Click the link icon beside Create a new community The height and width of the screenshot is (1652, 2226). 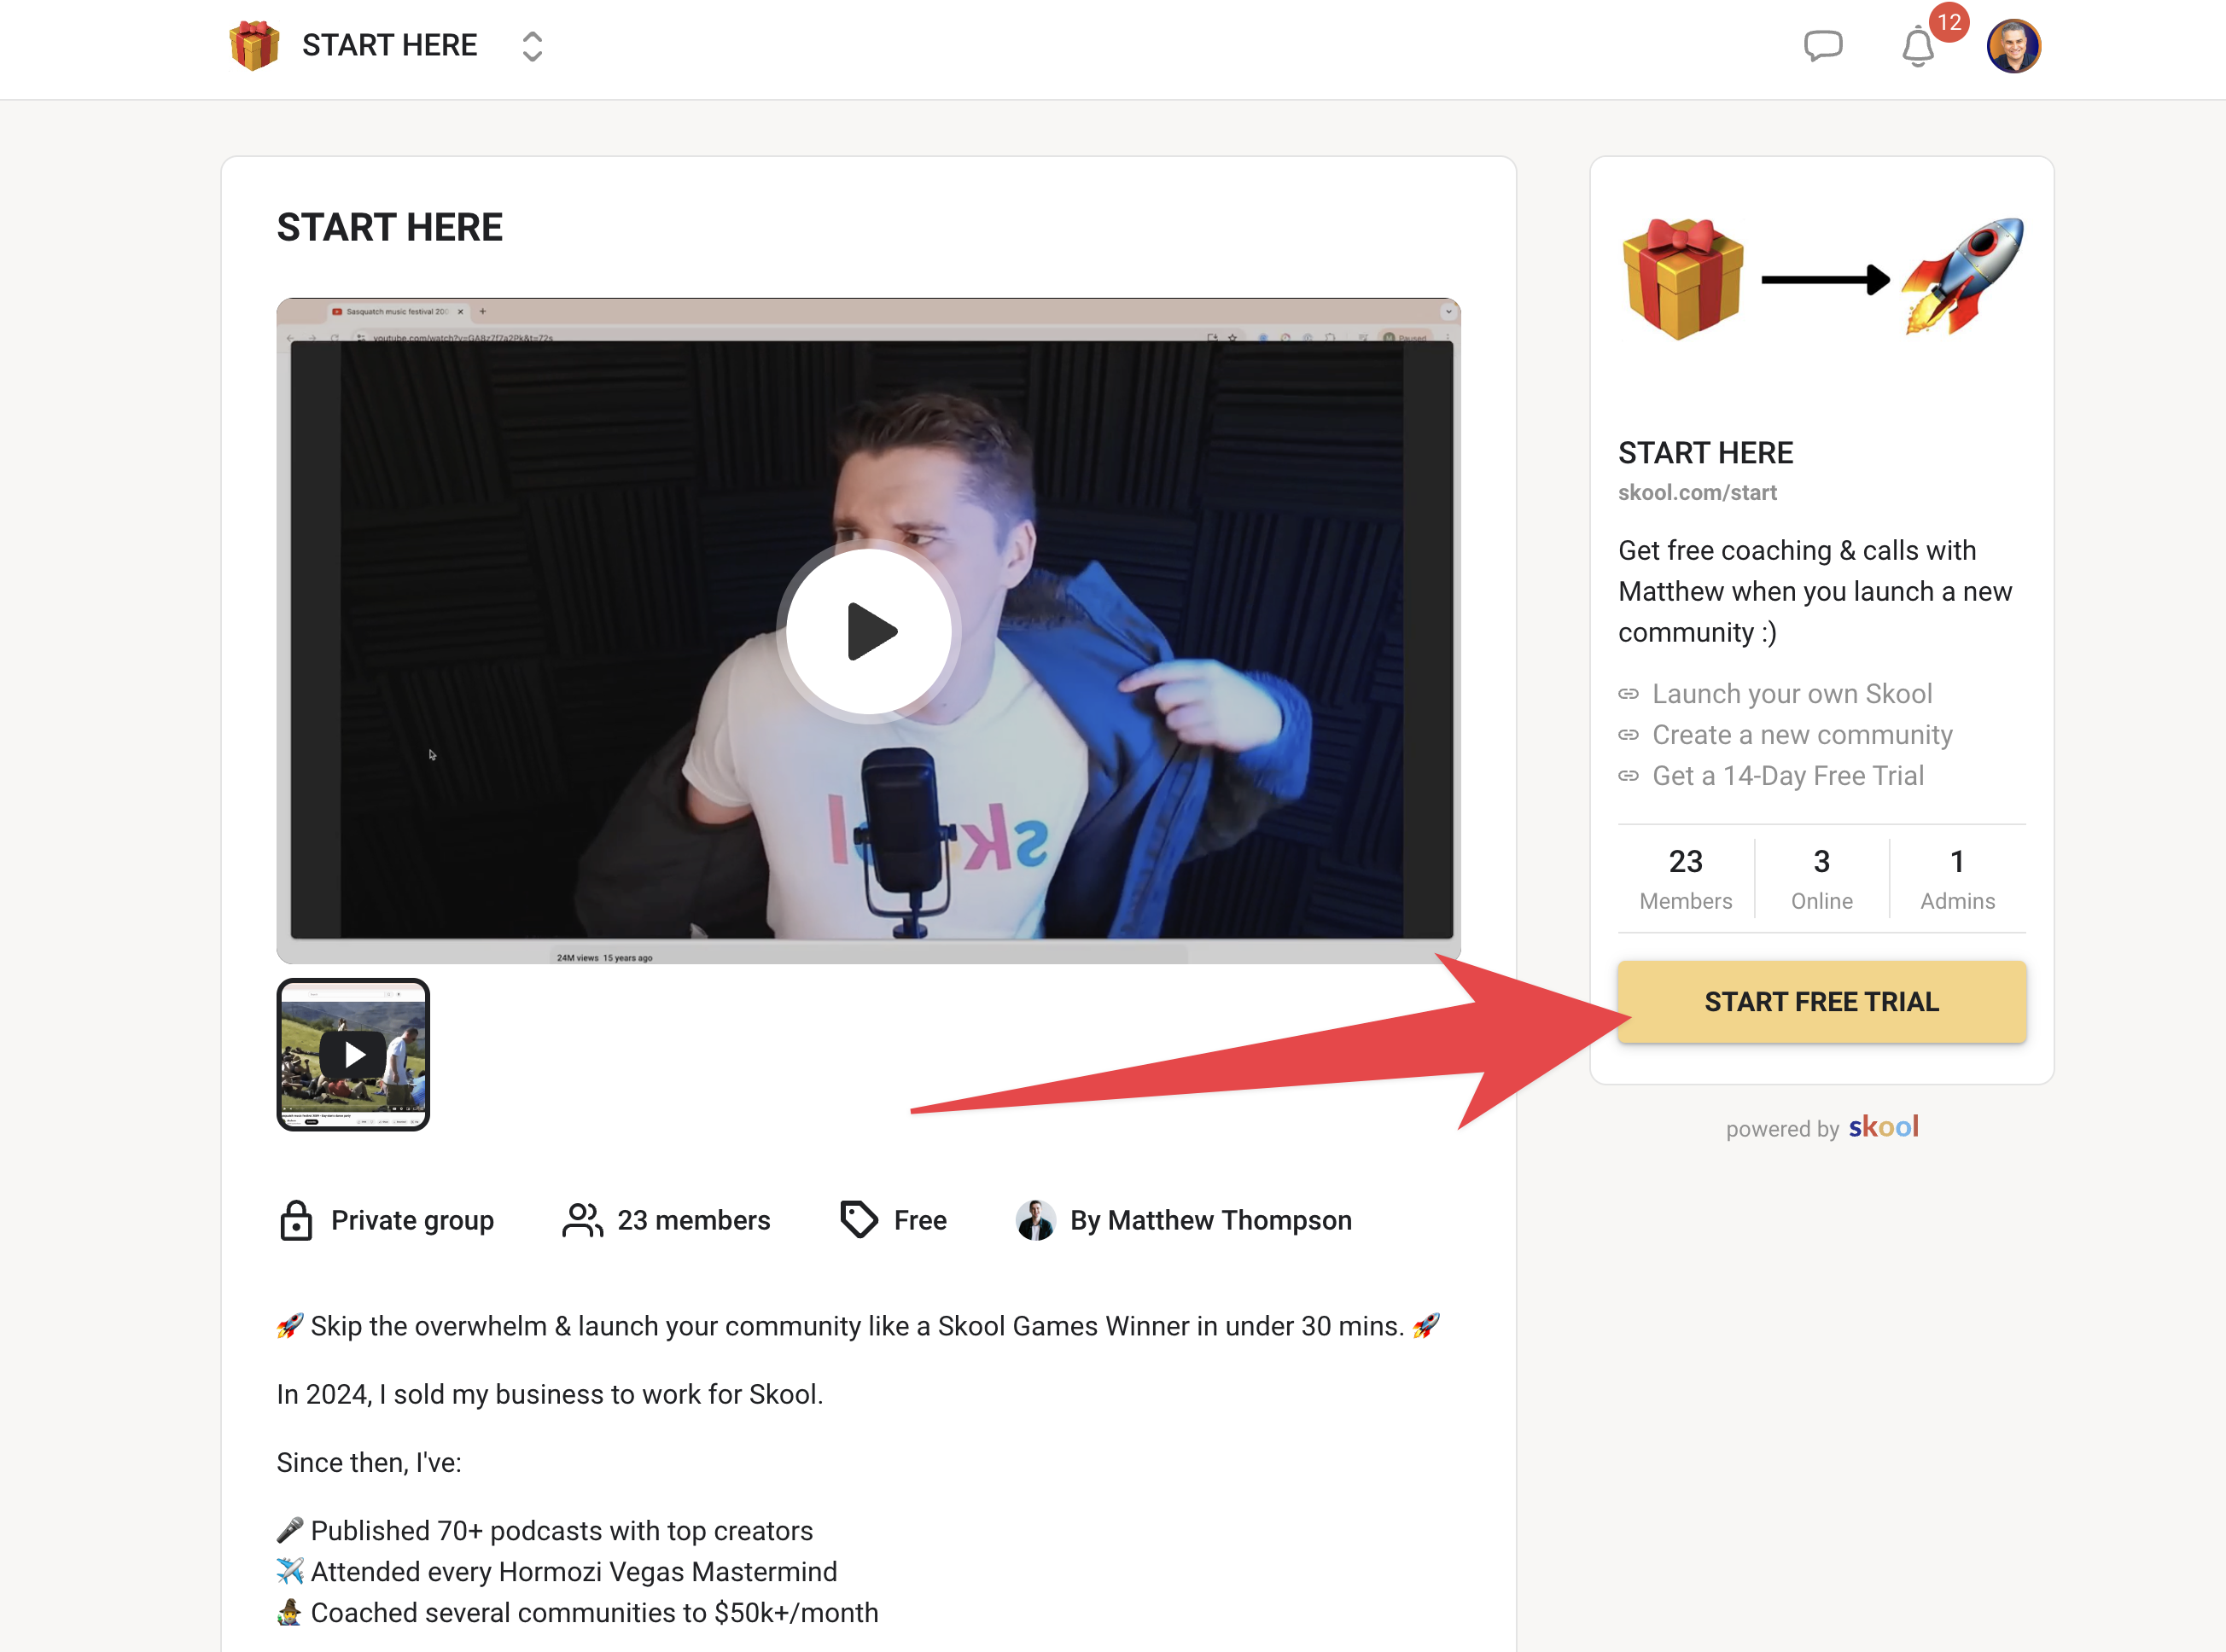coord(1630,735)
